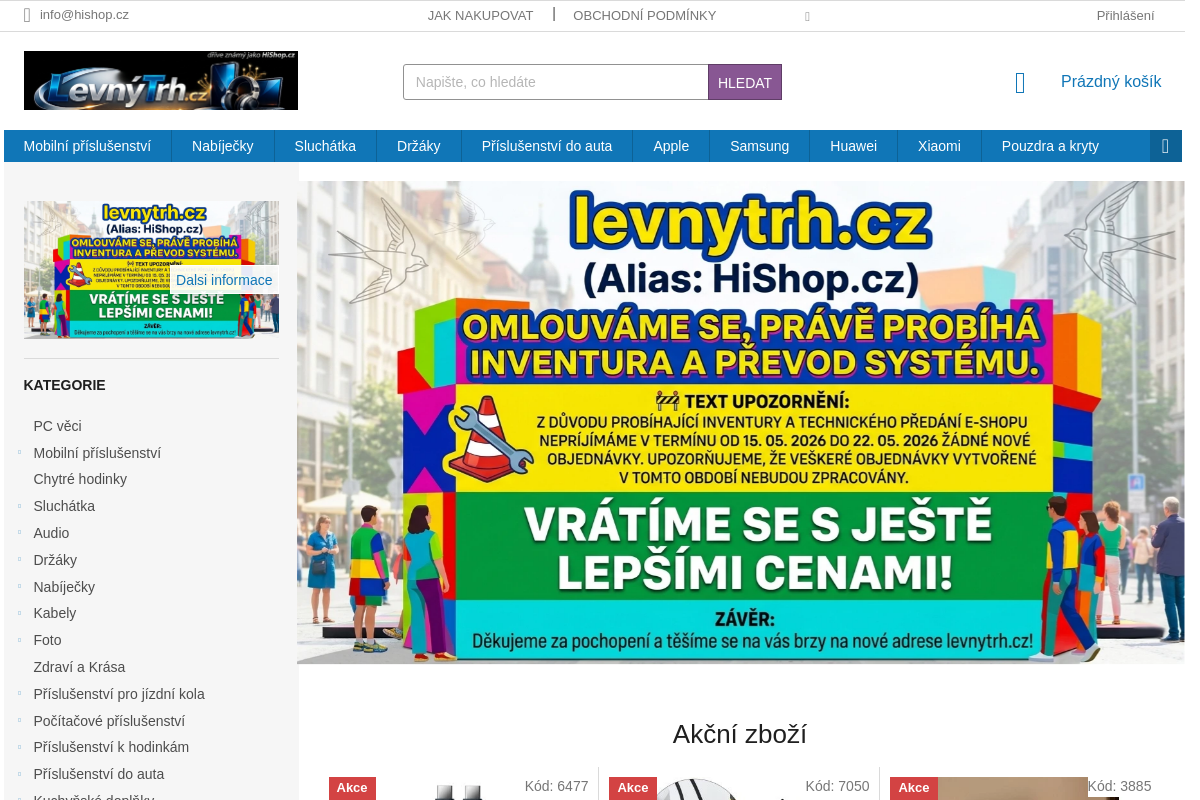Open Audio category text in sidebar
1200x800 pixels.
click(51, 533)
